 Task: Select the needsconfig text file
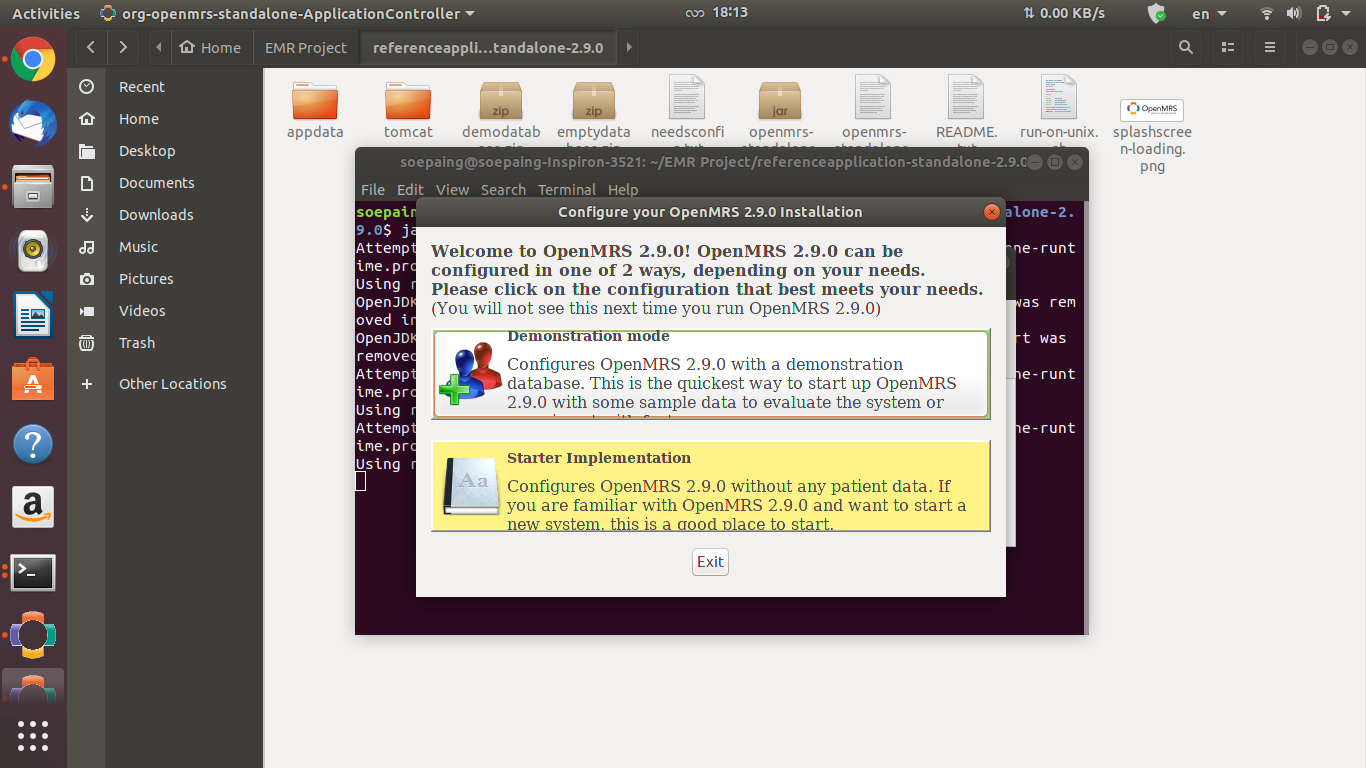coord(687,110)
